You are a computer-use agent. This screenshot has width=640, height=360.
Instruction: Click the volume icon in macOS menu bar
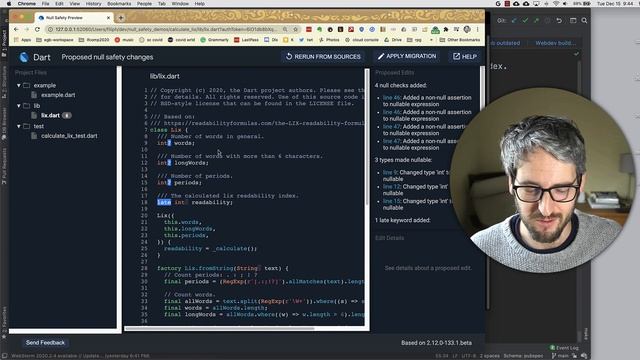click(565, 4)
